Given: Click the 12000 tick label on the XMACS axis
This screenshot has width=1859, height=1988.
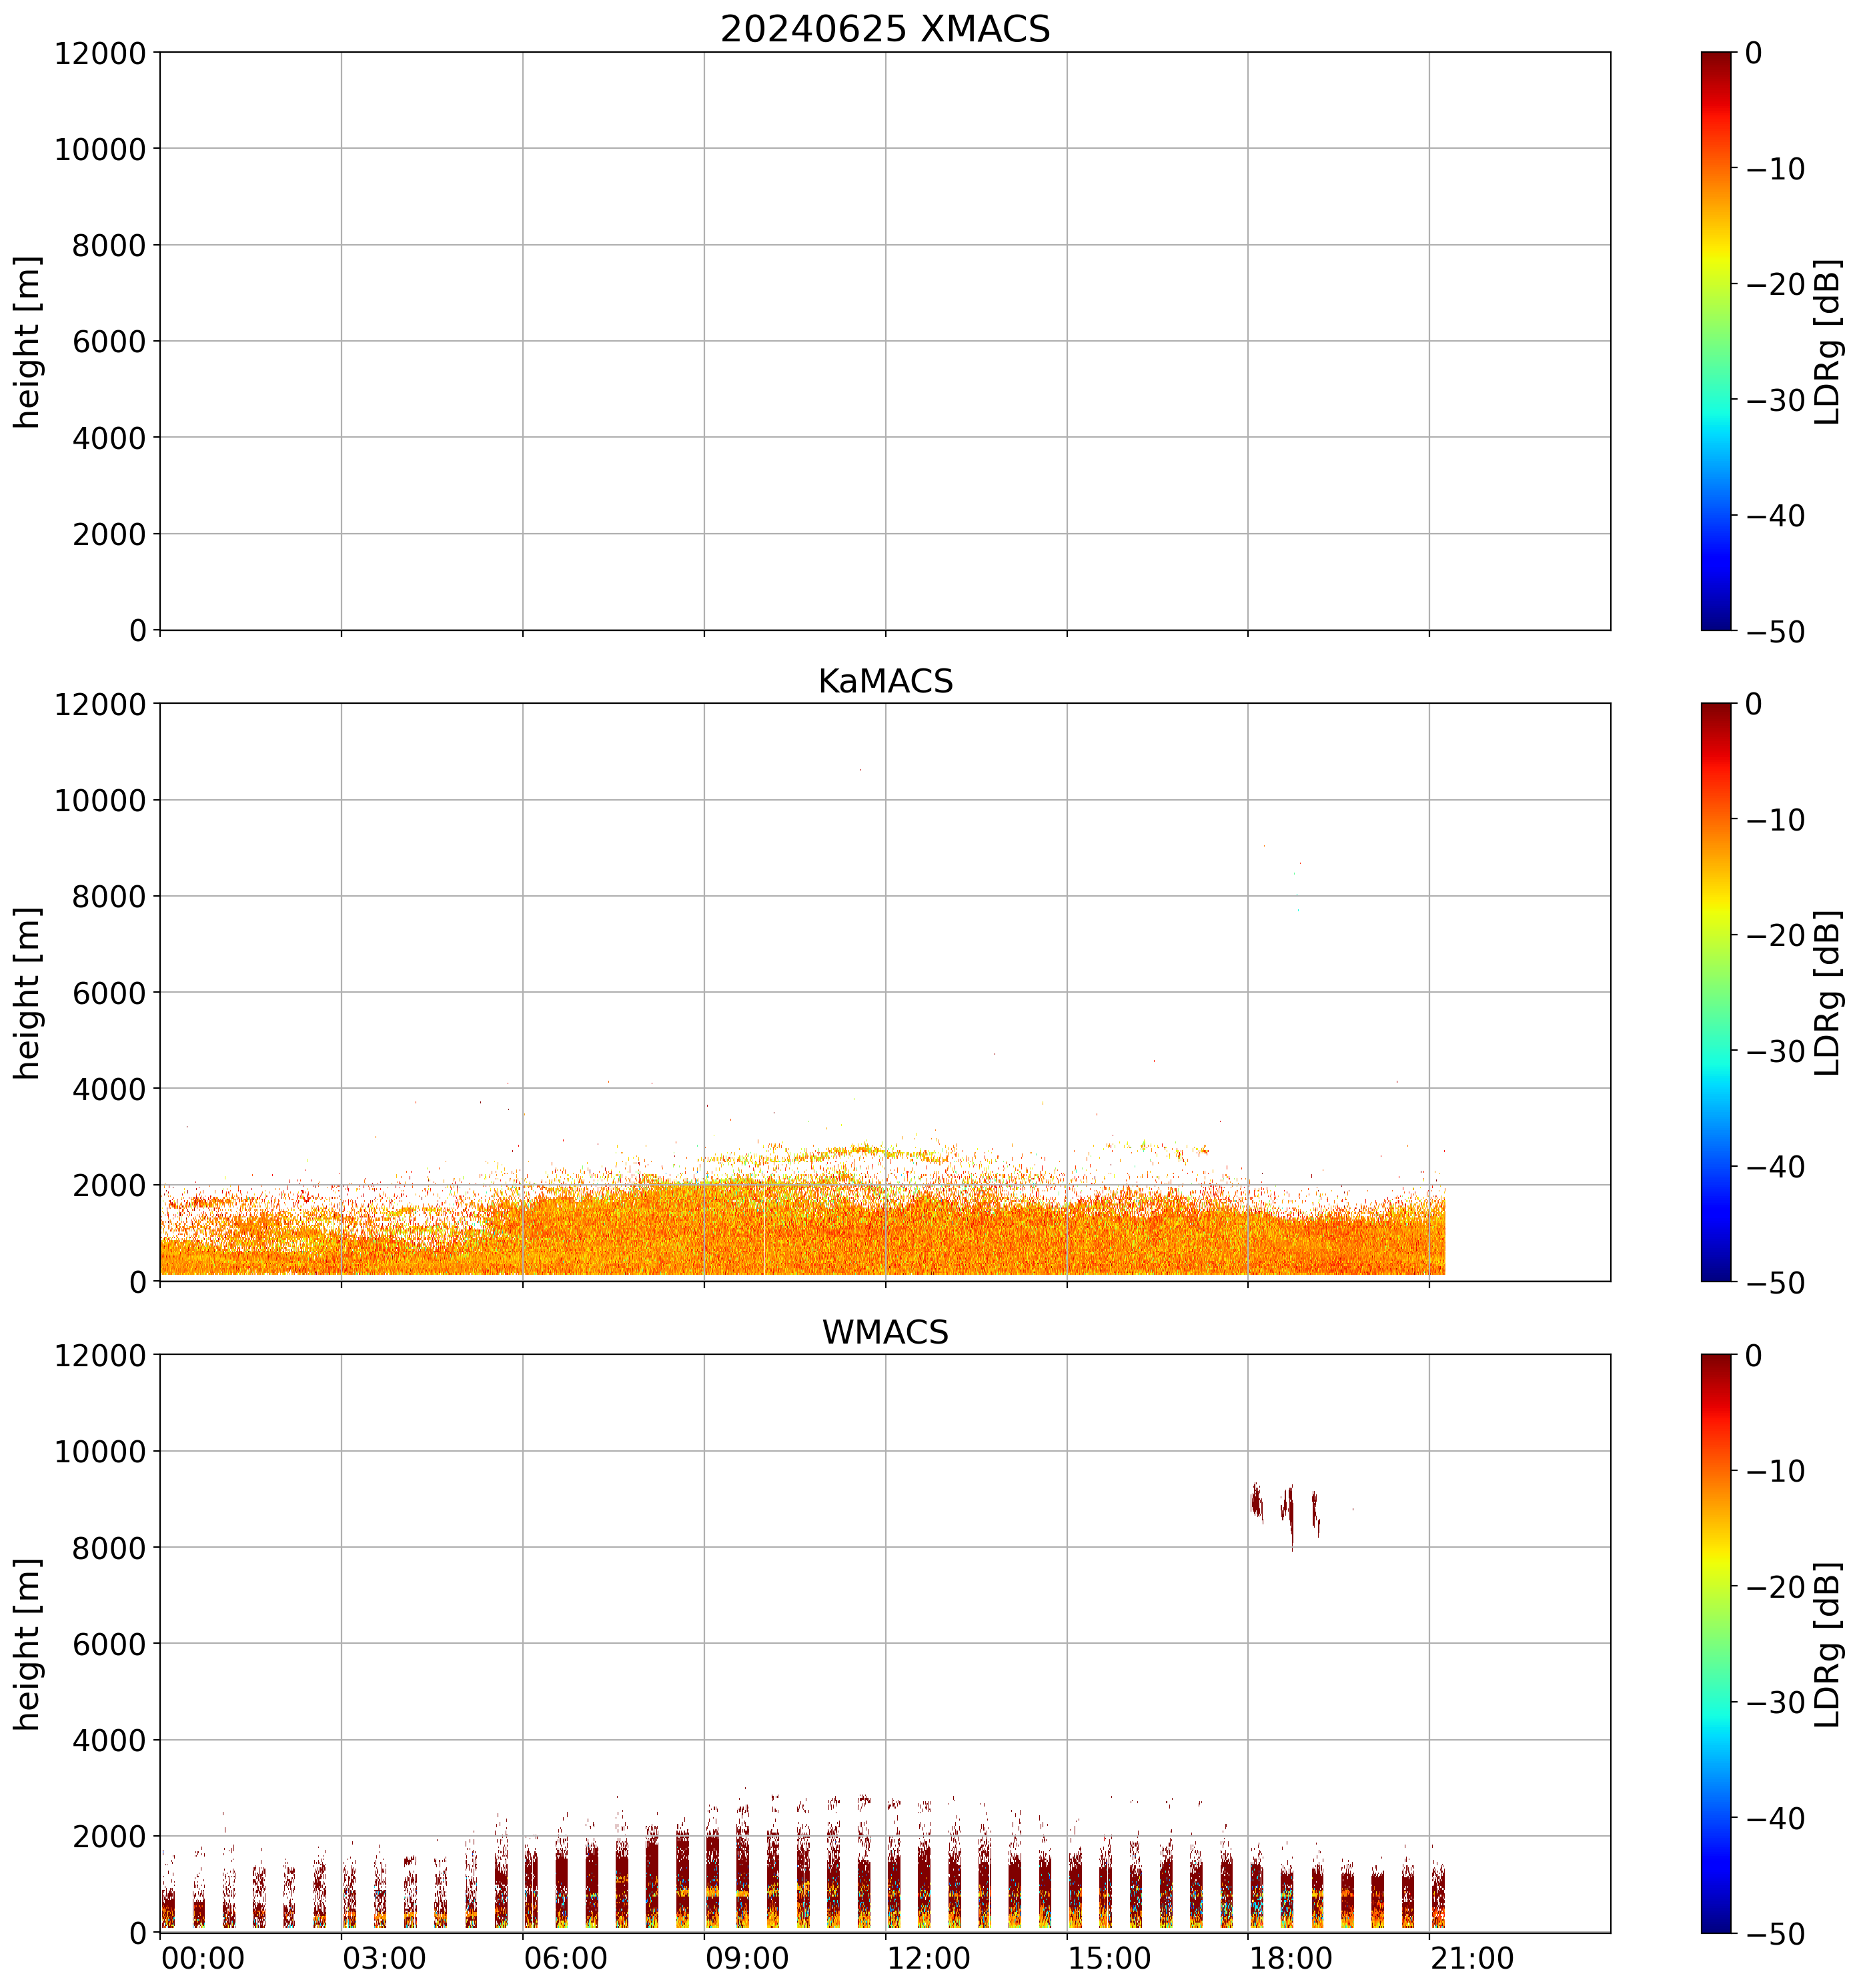Looking at the screenshot, I should pos(100,53).
